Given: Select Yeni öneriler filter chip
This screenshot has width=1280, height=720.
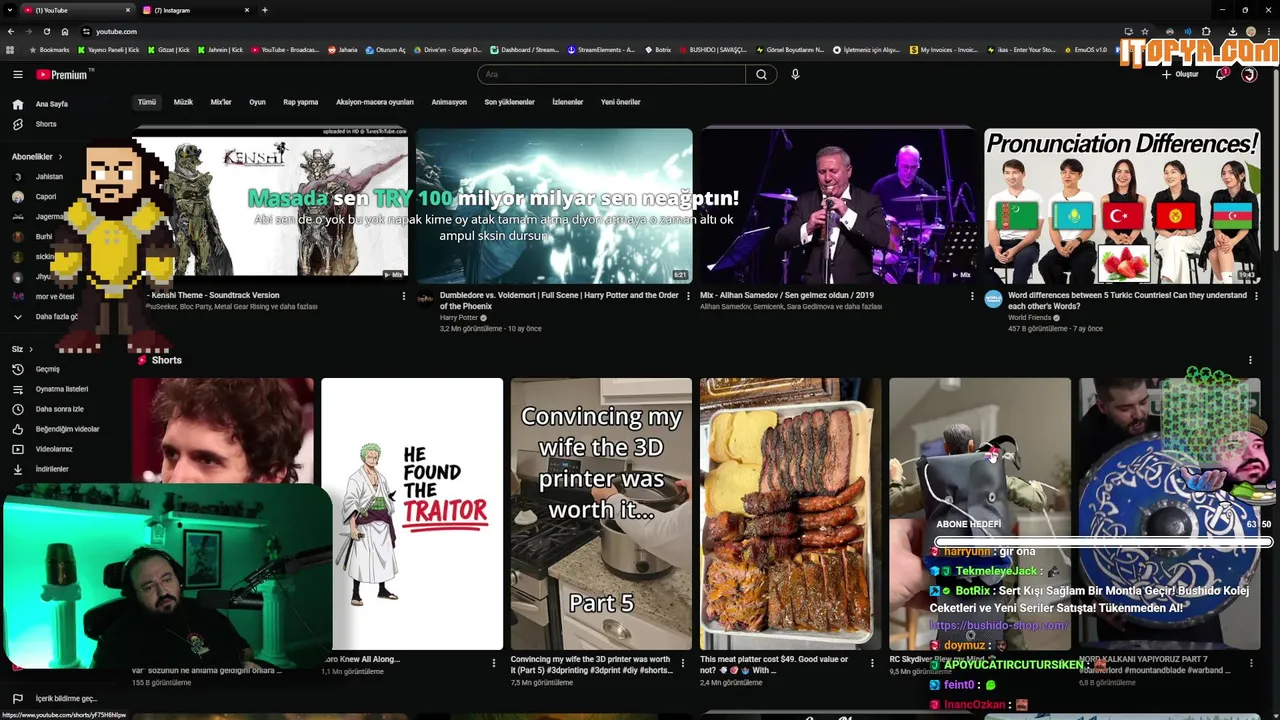Looking at the screenshot, I should 620,102.
